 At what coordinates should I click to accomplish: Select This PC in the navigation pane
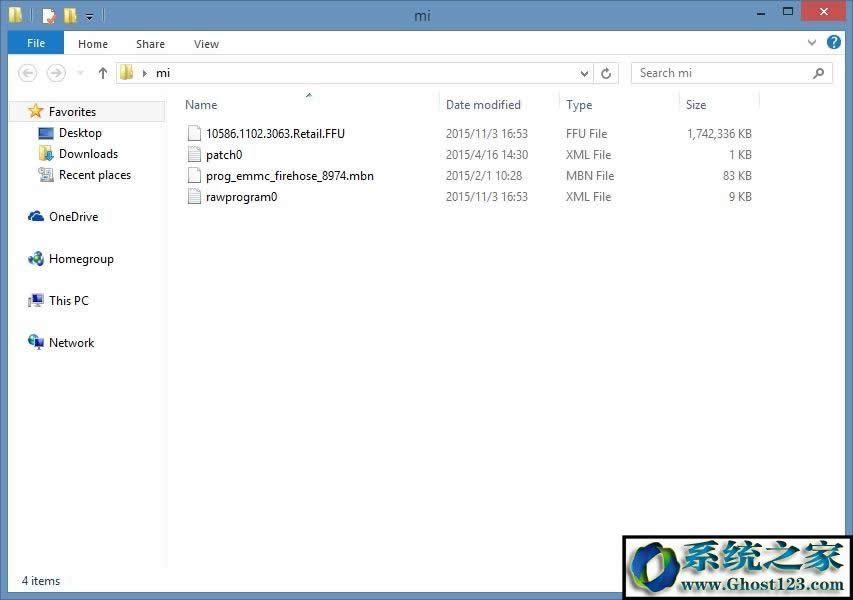tap(68, 301)
